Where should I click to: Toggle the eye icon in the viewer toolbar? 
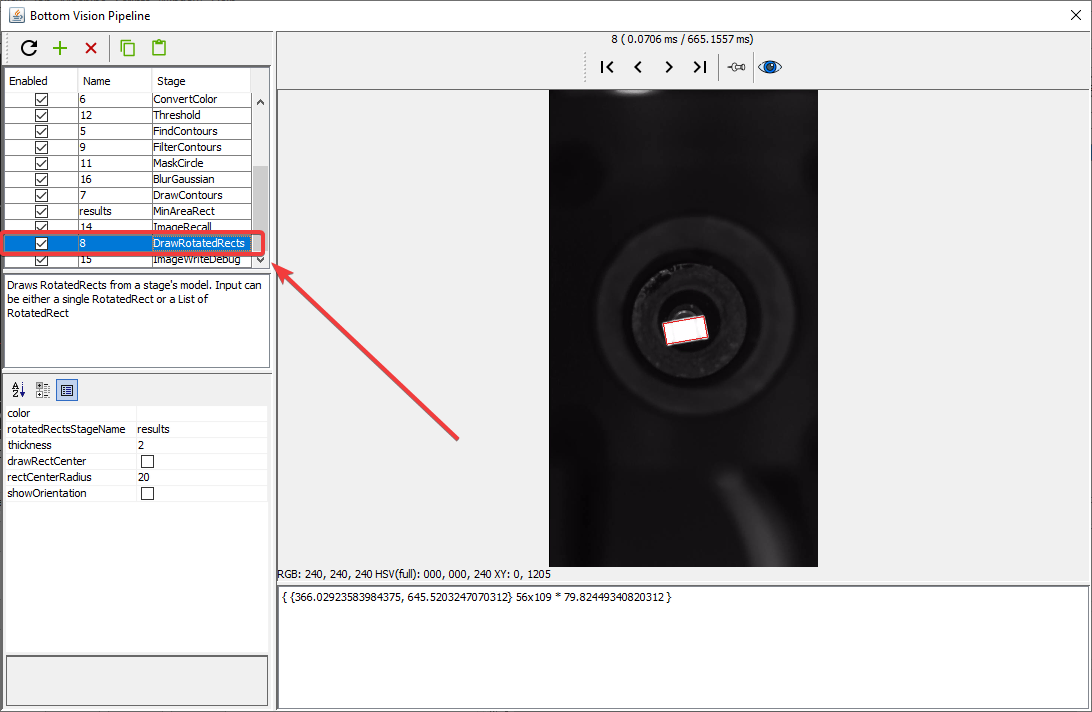(x=770, y=67)
